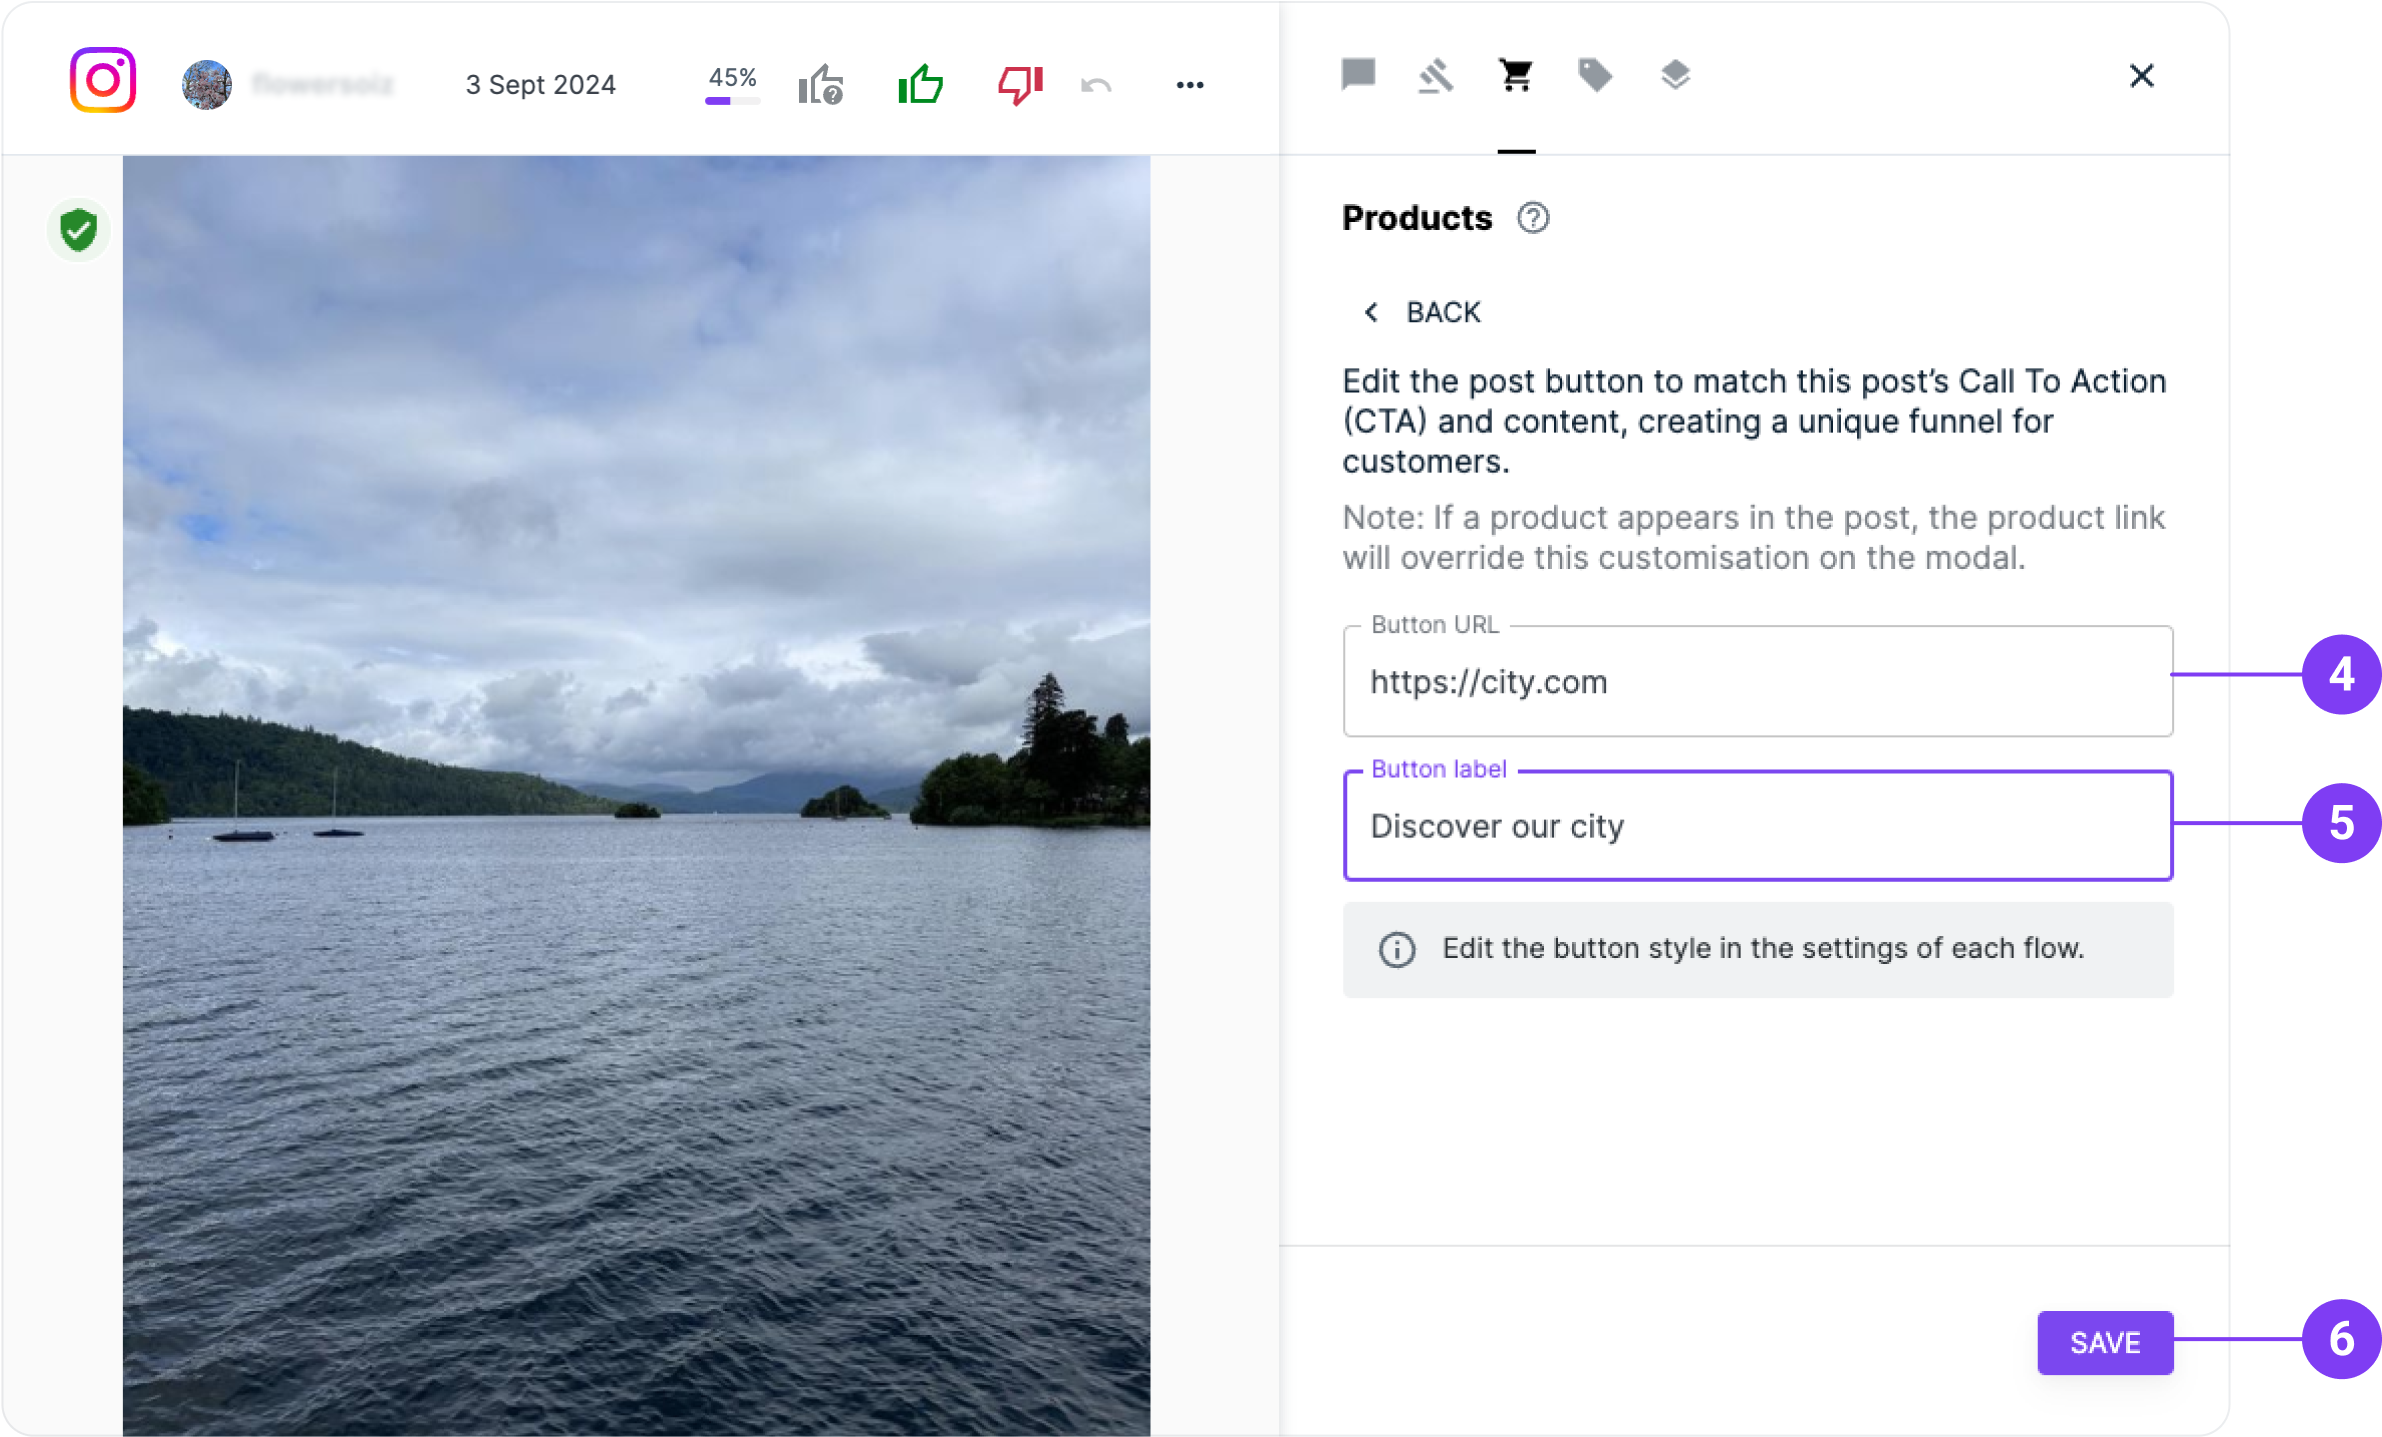Click into the Button URL field

1757,683
